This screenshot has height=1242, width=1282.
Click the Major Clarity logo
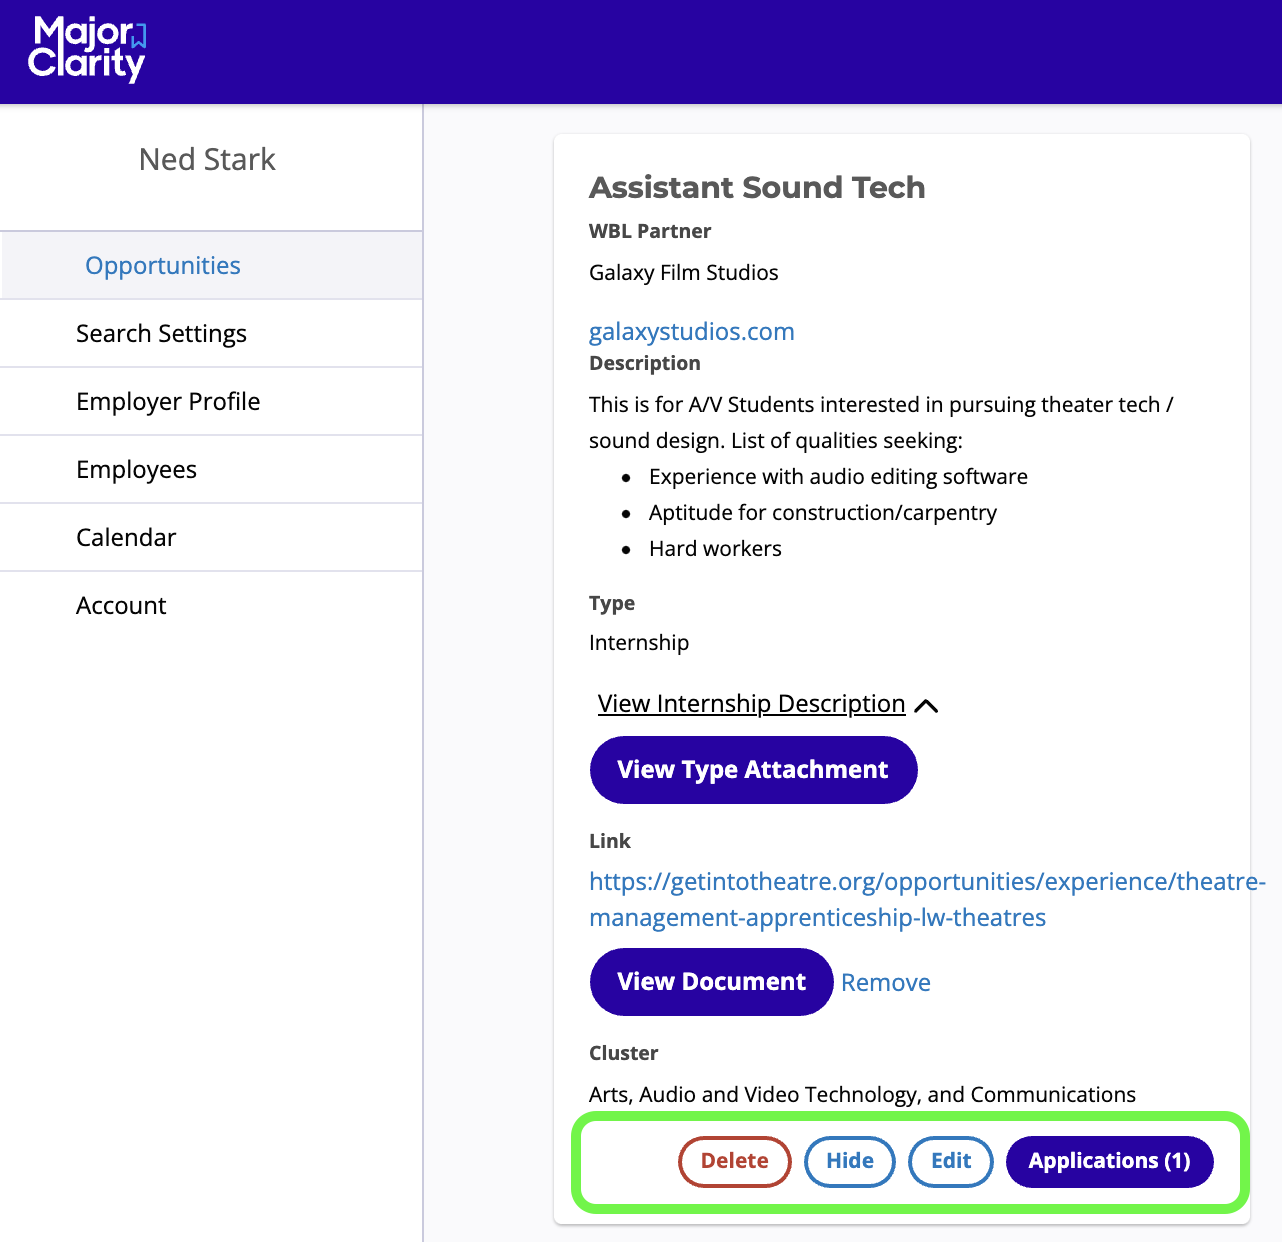pos(88,49)
